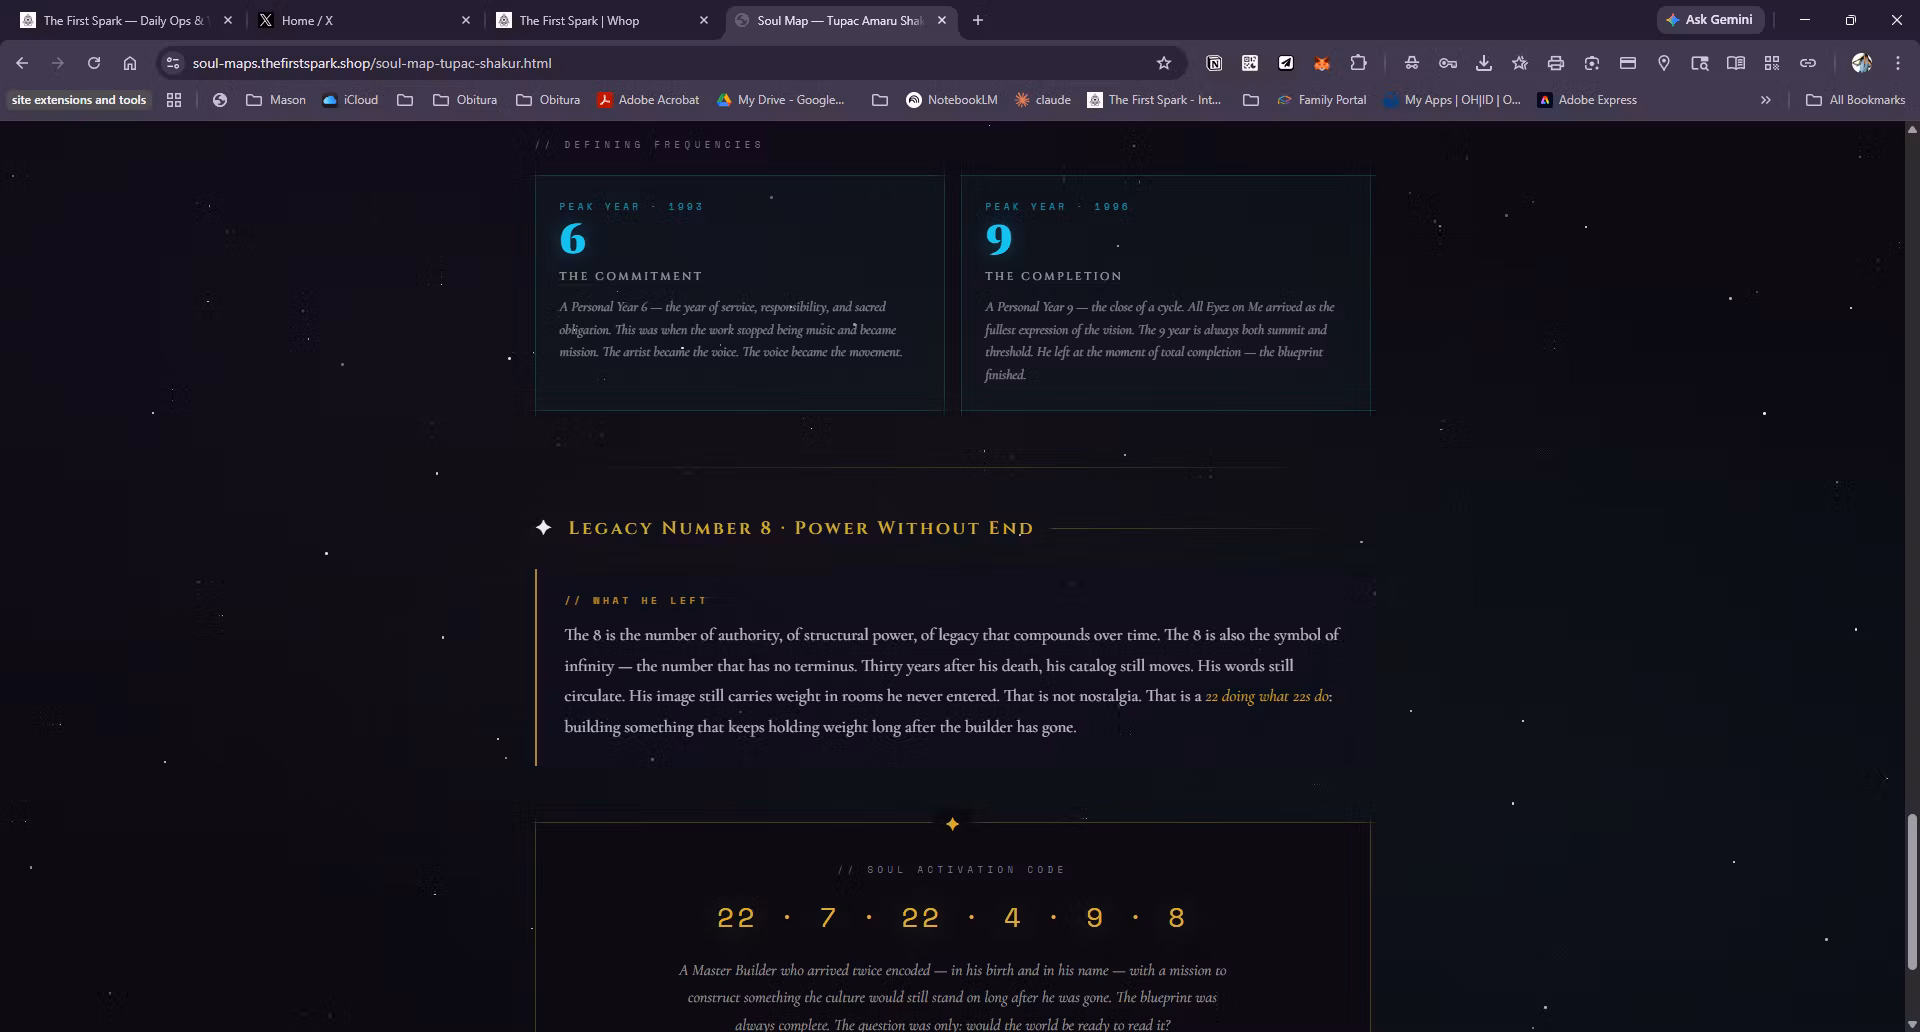Open the Family Portal bookmark

[1321, 100]
